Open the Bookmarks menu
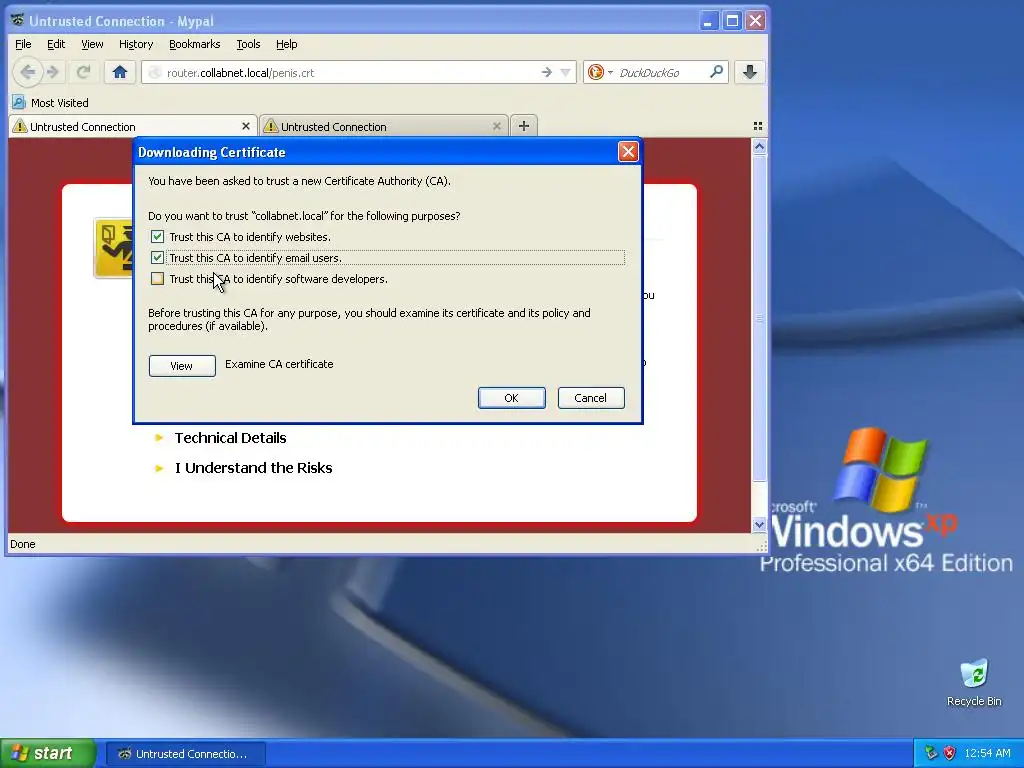Image resolution: width=1024 pixels, height=768 pixels. (x=195, y=44)
